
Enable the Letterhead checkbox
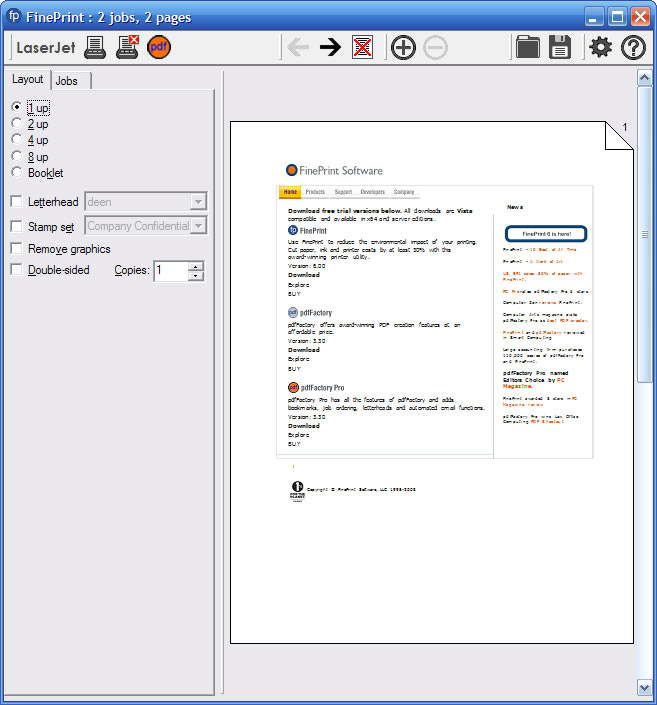(16, 202)
